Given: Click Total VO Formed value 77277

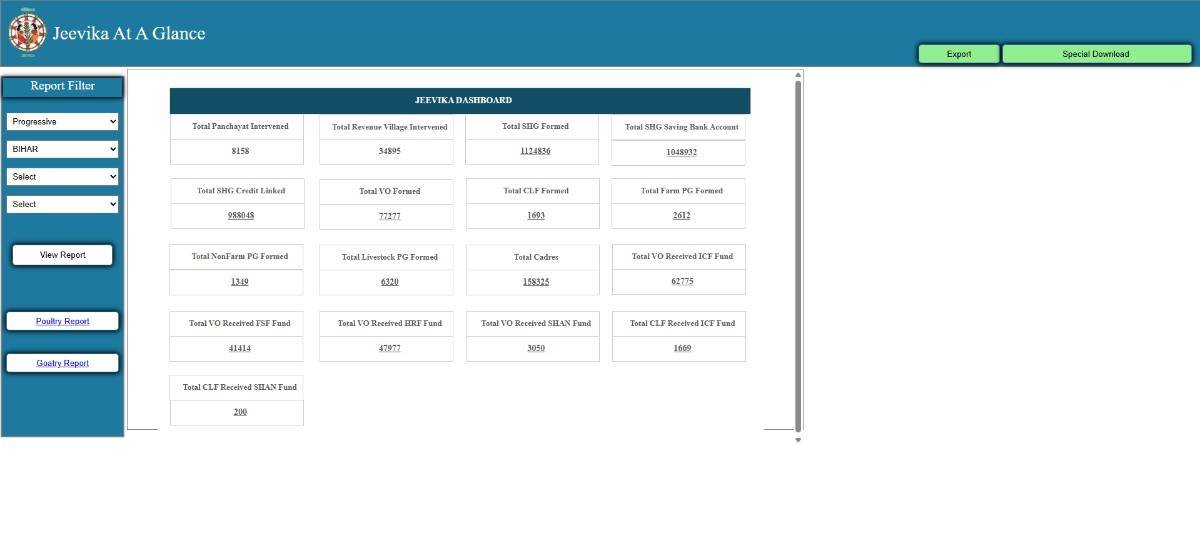Looking at the screenshot, I should point(389,216).
